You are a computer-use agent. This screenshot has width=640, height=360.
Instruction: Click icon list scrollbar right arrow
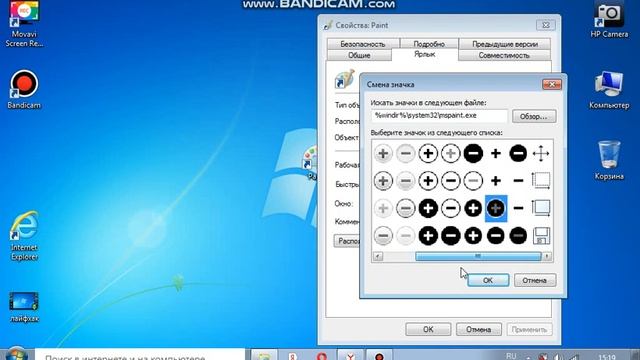[547, 256]
